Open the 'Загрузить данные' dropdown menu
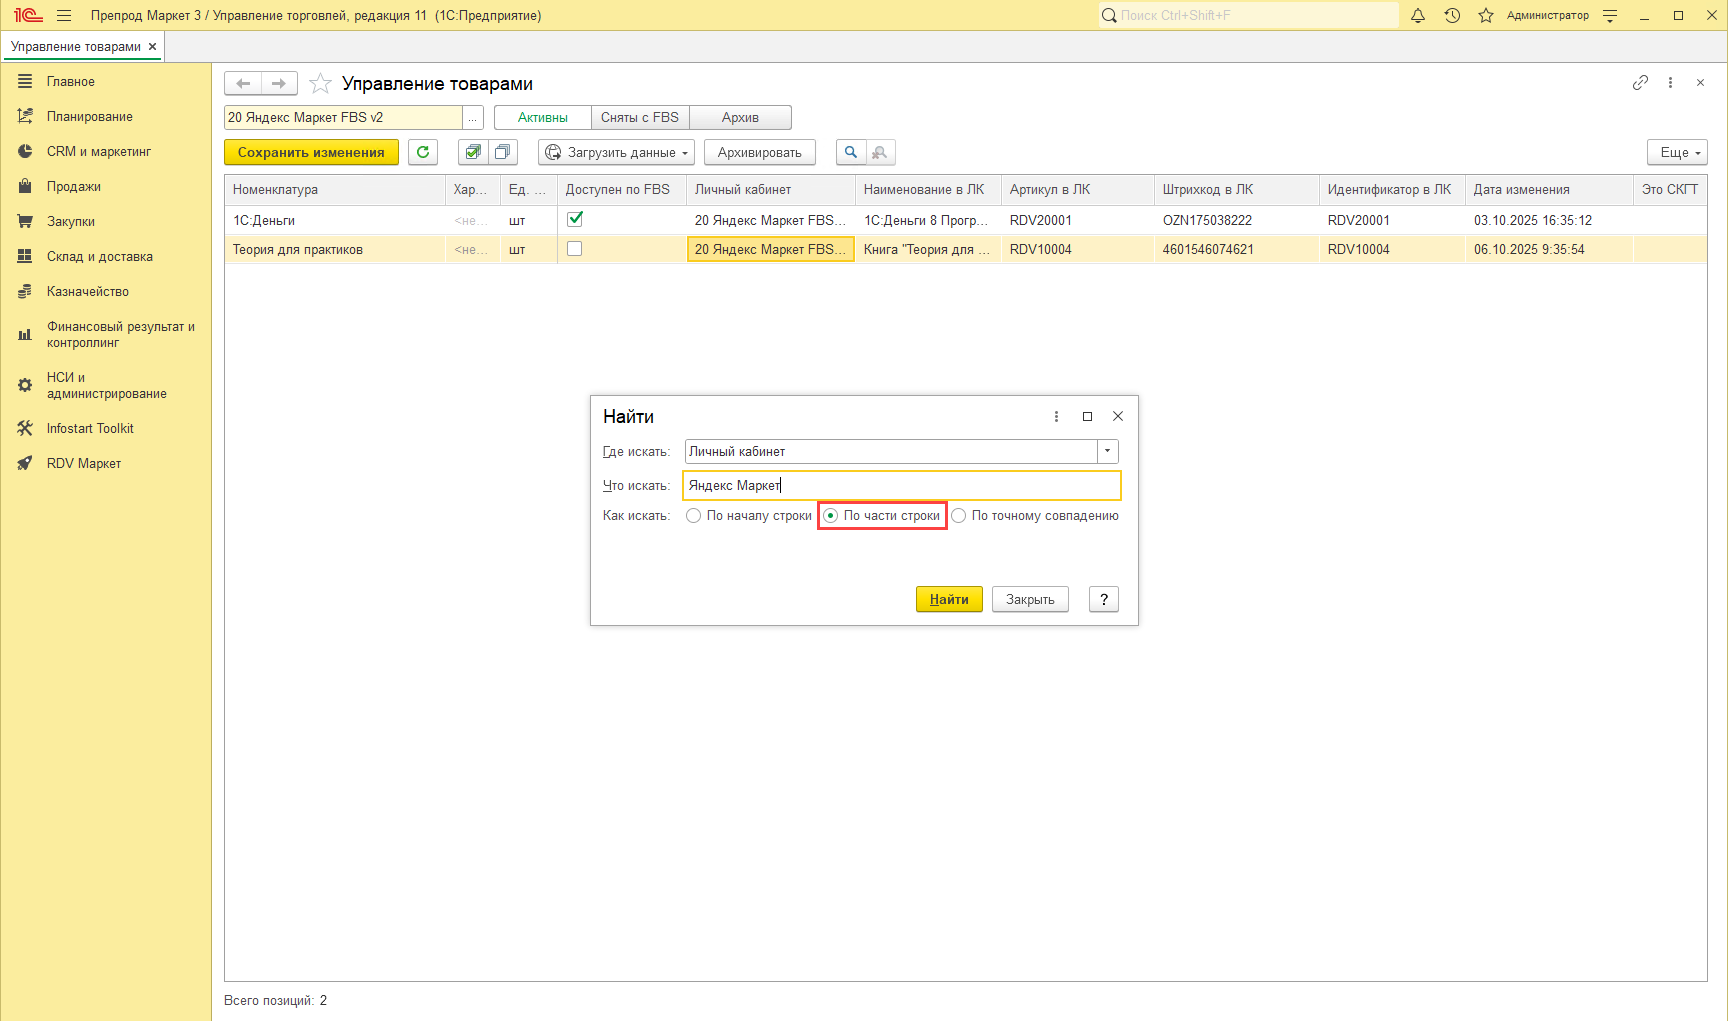1728x1021 pixels. click(616, 152)
